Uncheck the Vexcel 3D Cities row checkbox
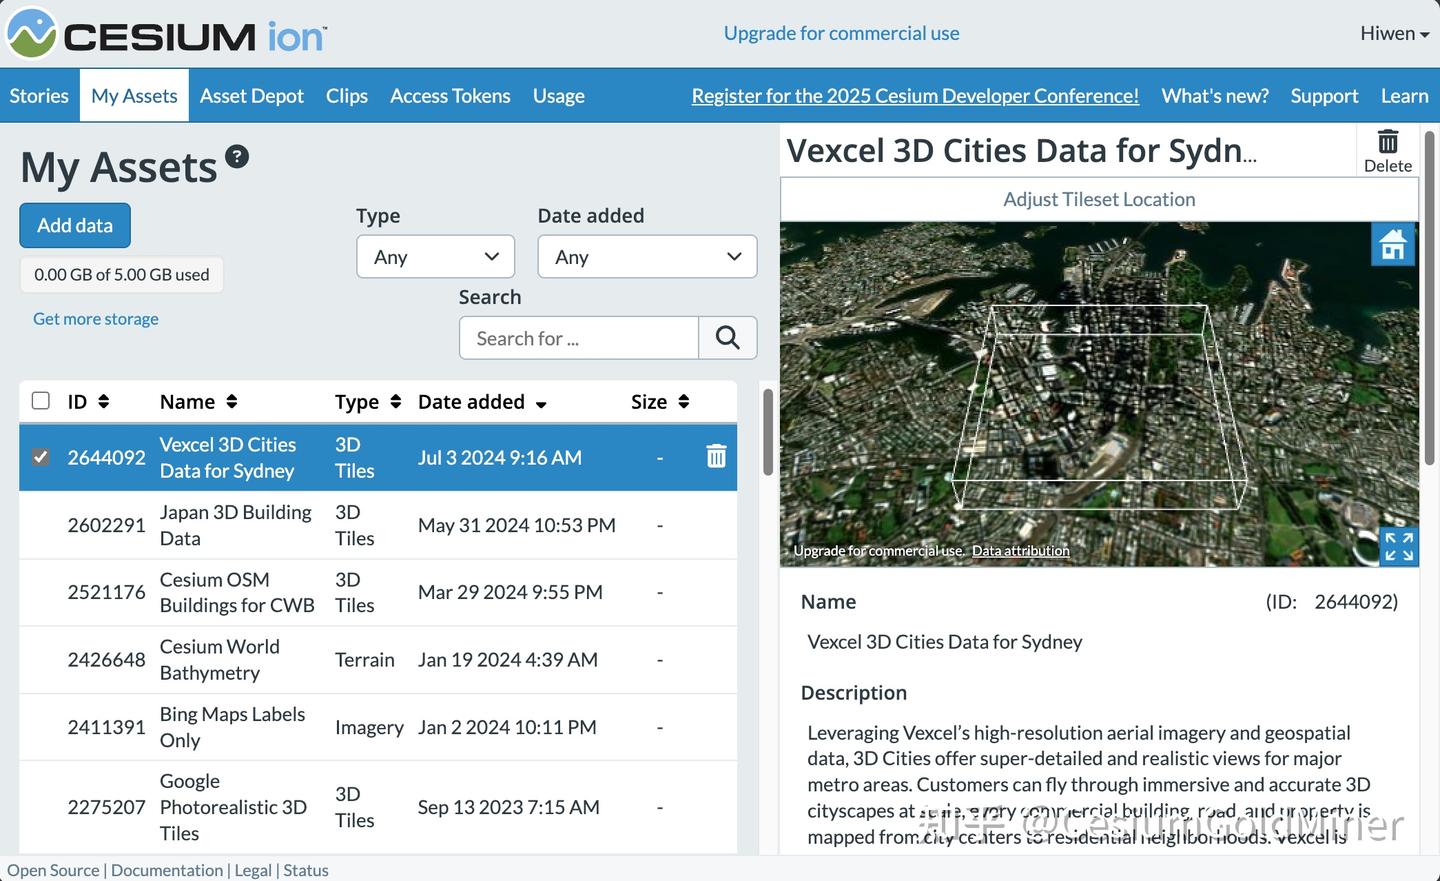 click(41, 457)
